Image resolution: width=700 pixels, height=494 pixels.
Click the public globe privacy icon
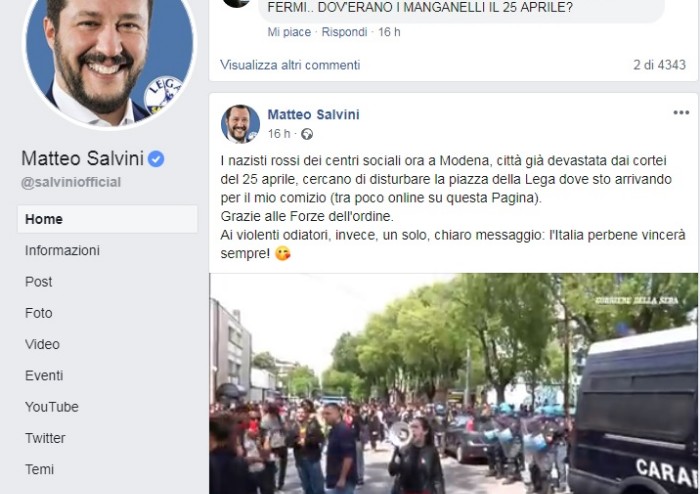(x=307, y=134)
